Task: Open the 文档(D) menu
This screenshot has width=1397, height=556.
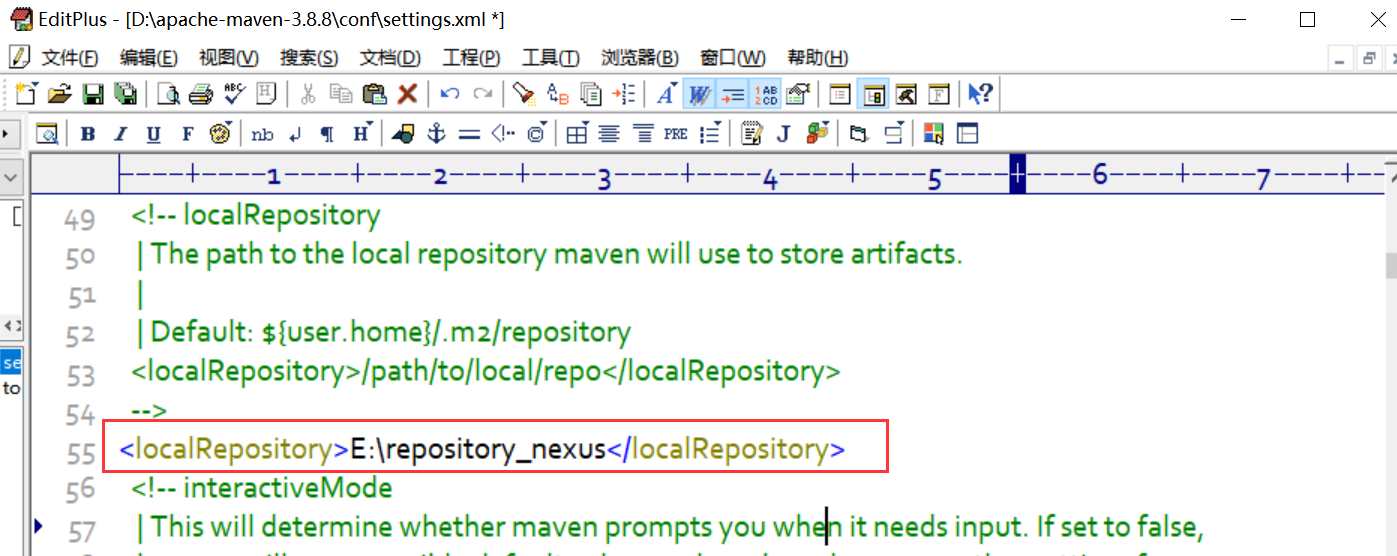Action: 390,58
